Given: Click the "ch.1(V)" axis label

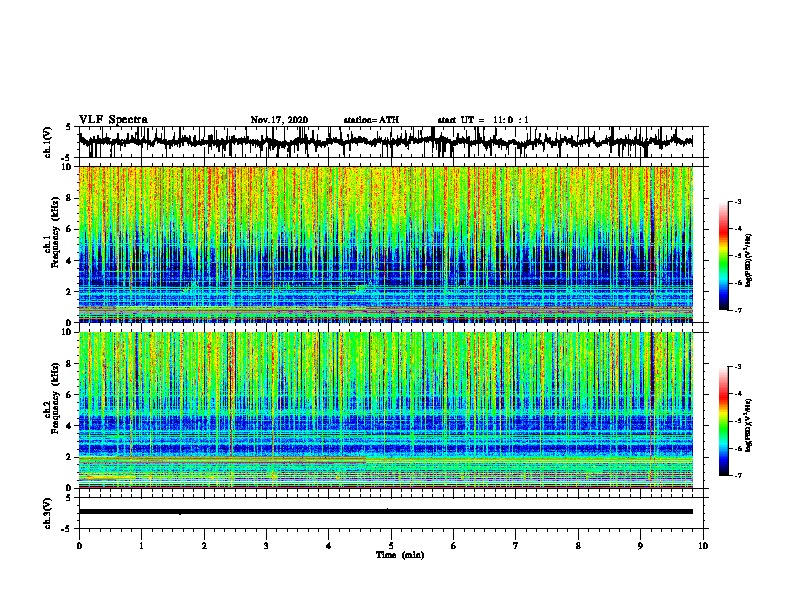Looking at the screenshot, I should pos(47,142).
